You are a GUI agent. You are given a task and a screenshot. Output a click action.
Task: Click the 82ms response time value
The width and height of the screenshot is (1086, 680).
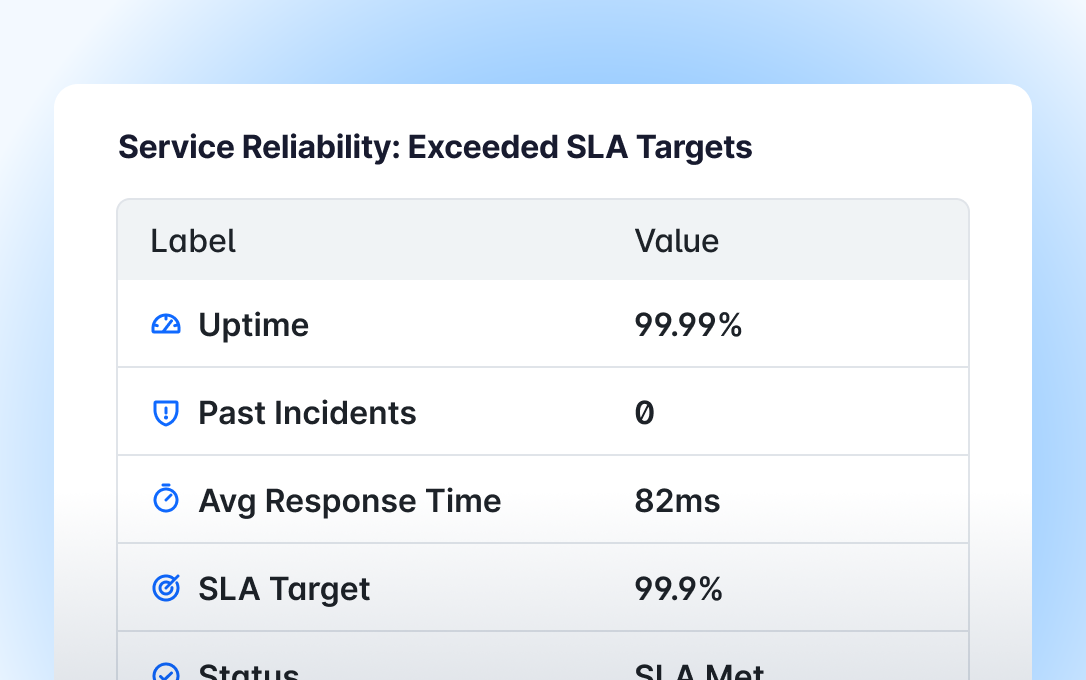pos(677,501)
